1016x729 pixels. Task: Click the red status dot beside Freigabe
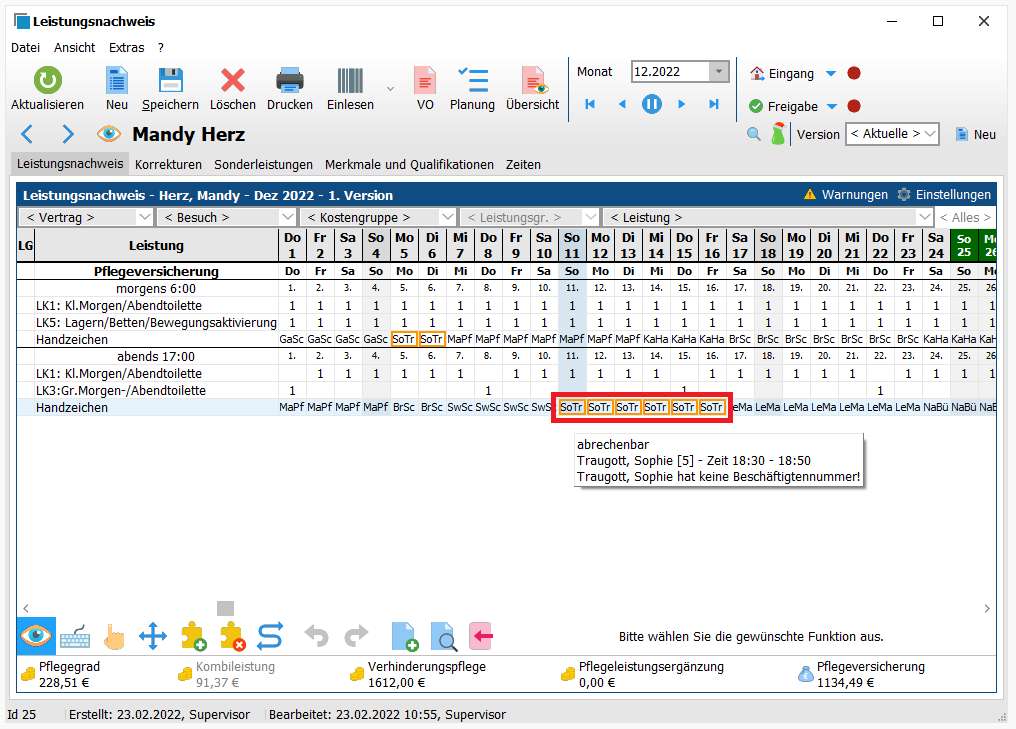(854, 106)
